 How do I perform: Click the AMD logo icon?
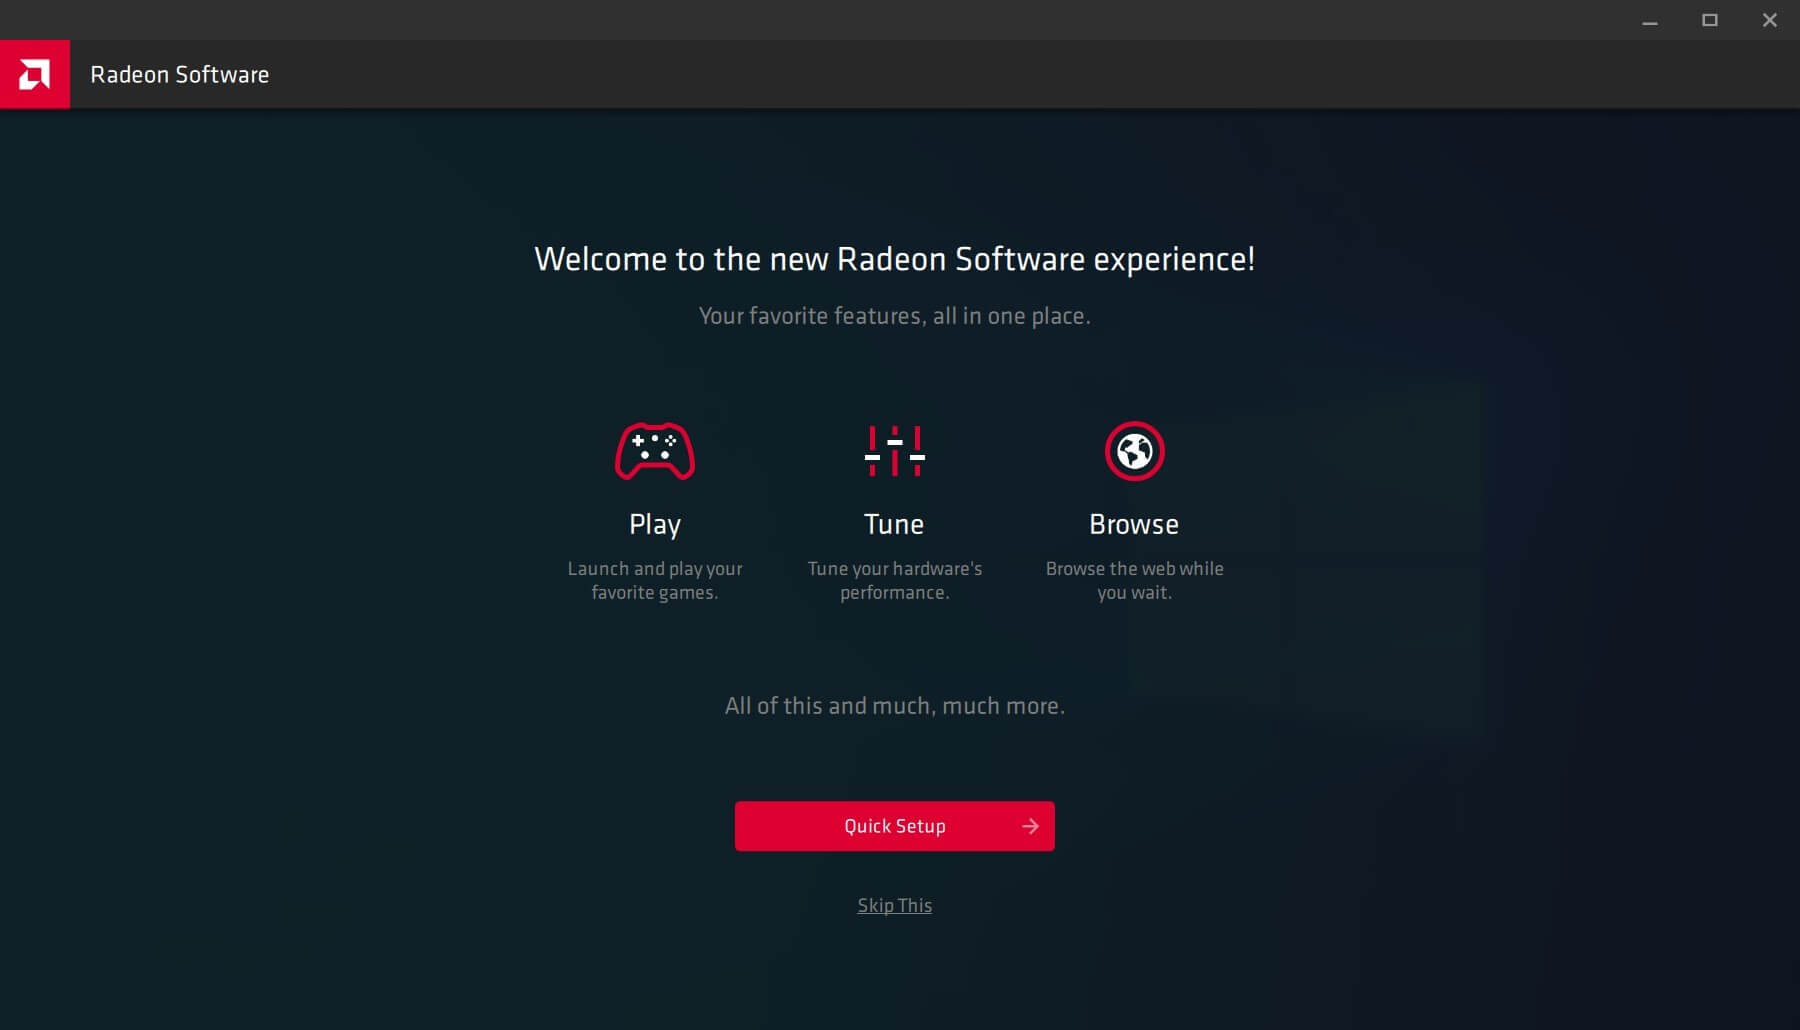[34, 74]
